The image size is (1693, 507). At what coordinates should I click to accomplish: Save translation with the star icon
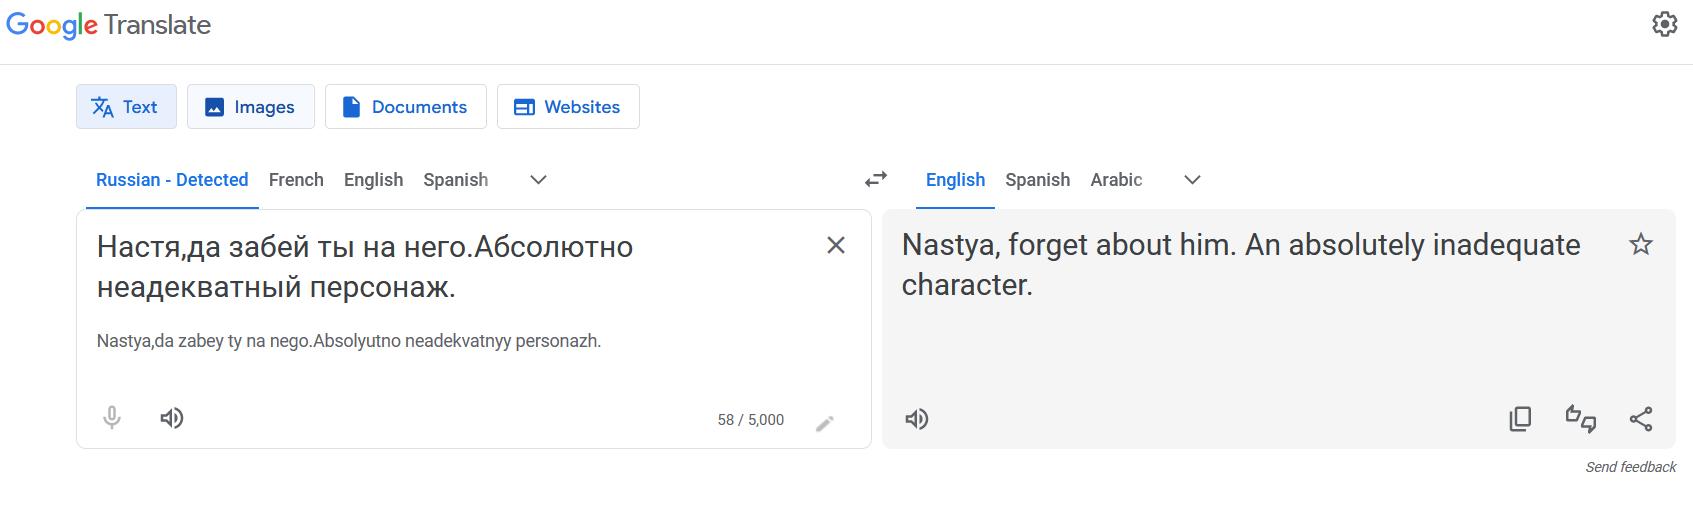point(1641,245)
